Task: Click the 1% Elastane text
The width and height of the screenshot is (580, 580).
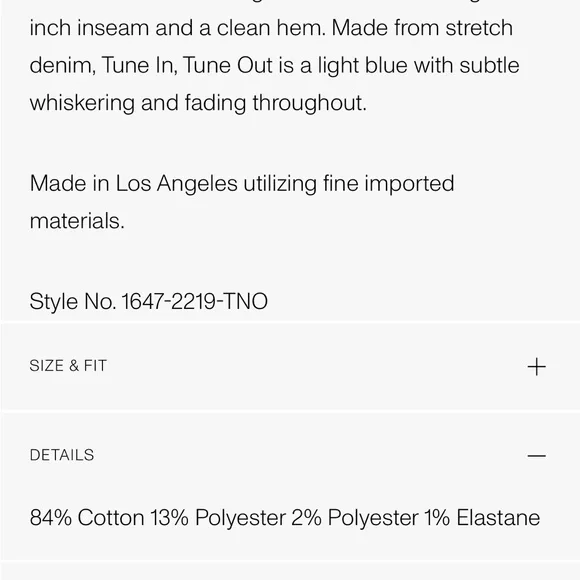Action: (482, 517)
